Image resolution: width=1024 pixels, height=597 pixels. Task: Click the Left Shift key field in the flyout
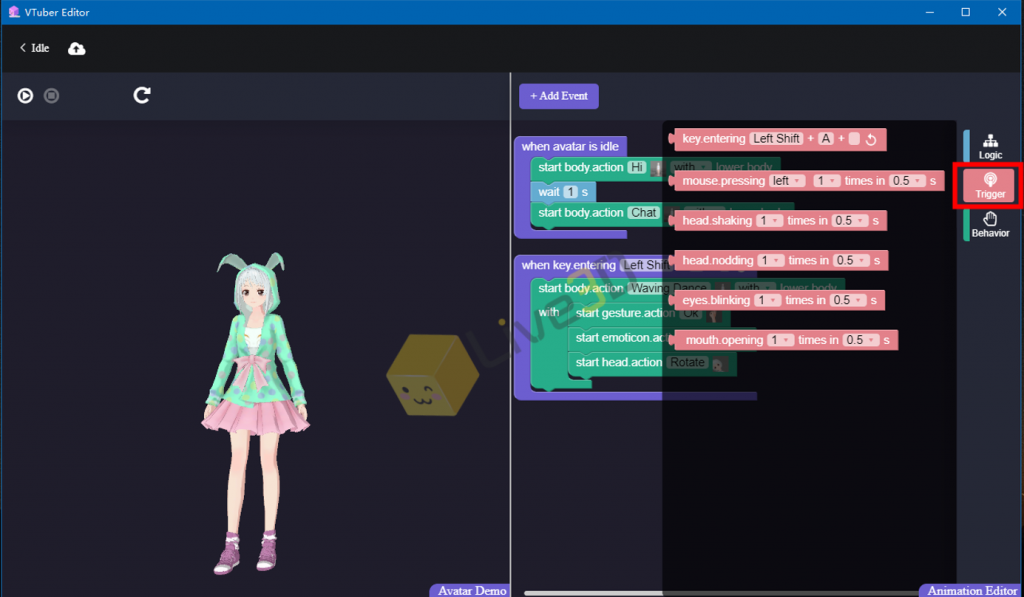coord(776,138)
